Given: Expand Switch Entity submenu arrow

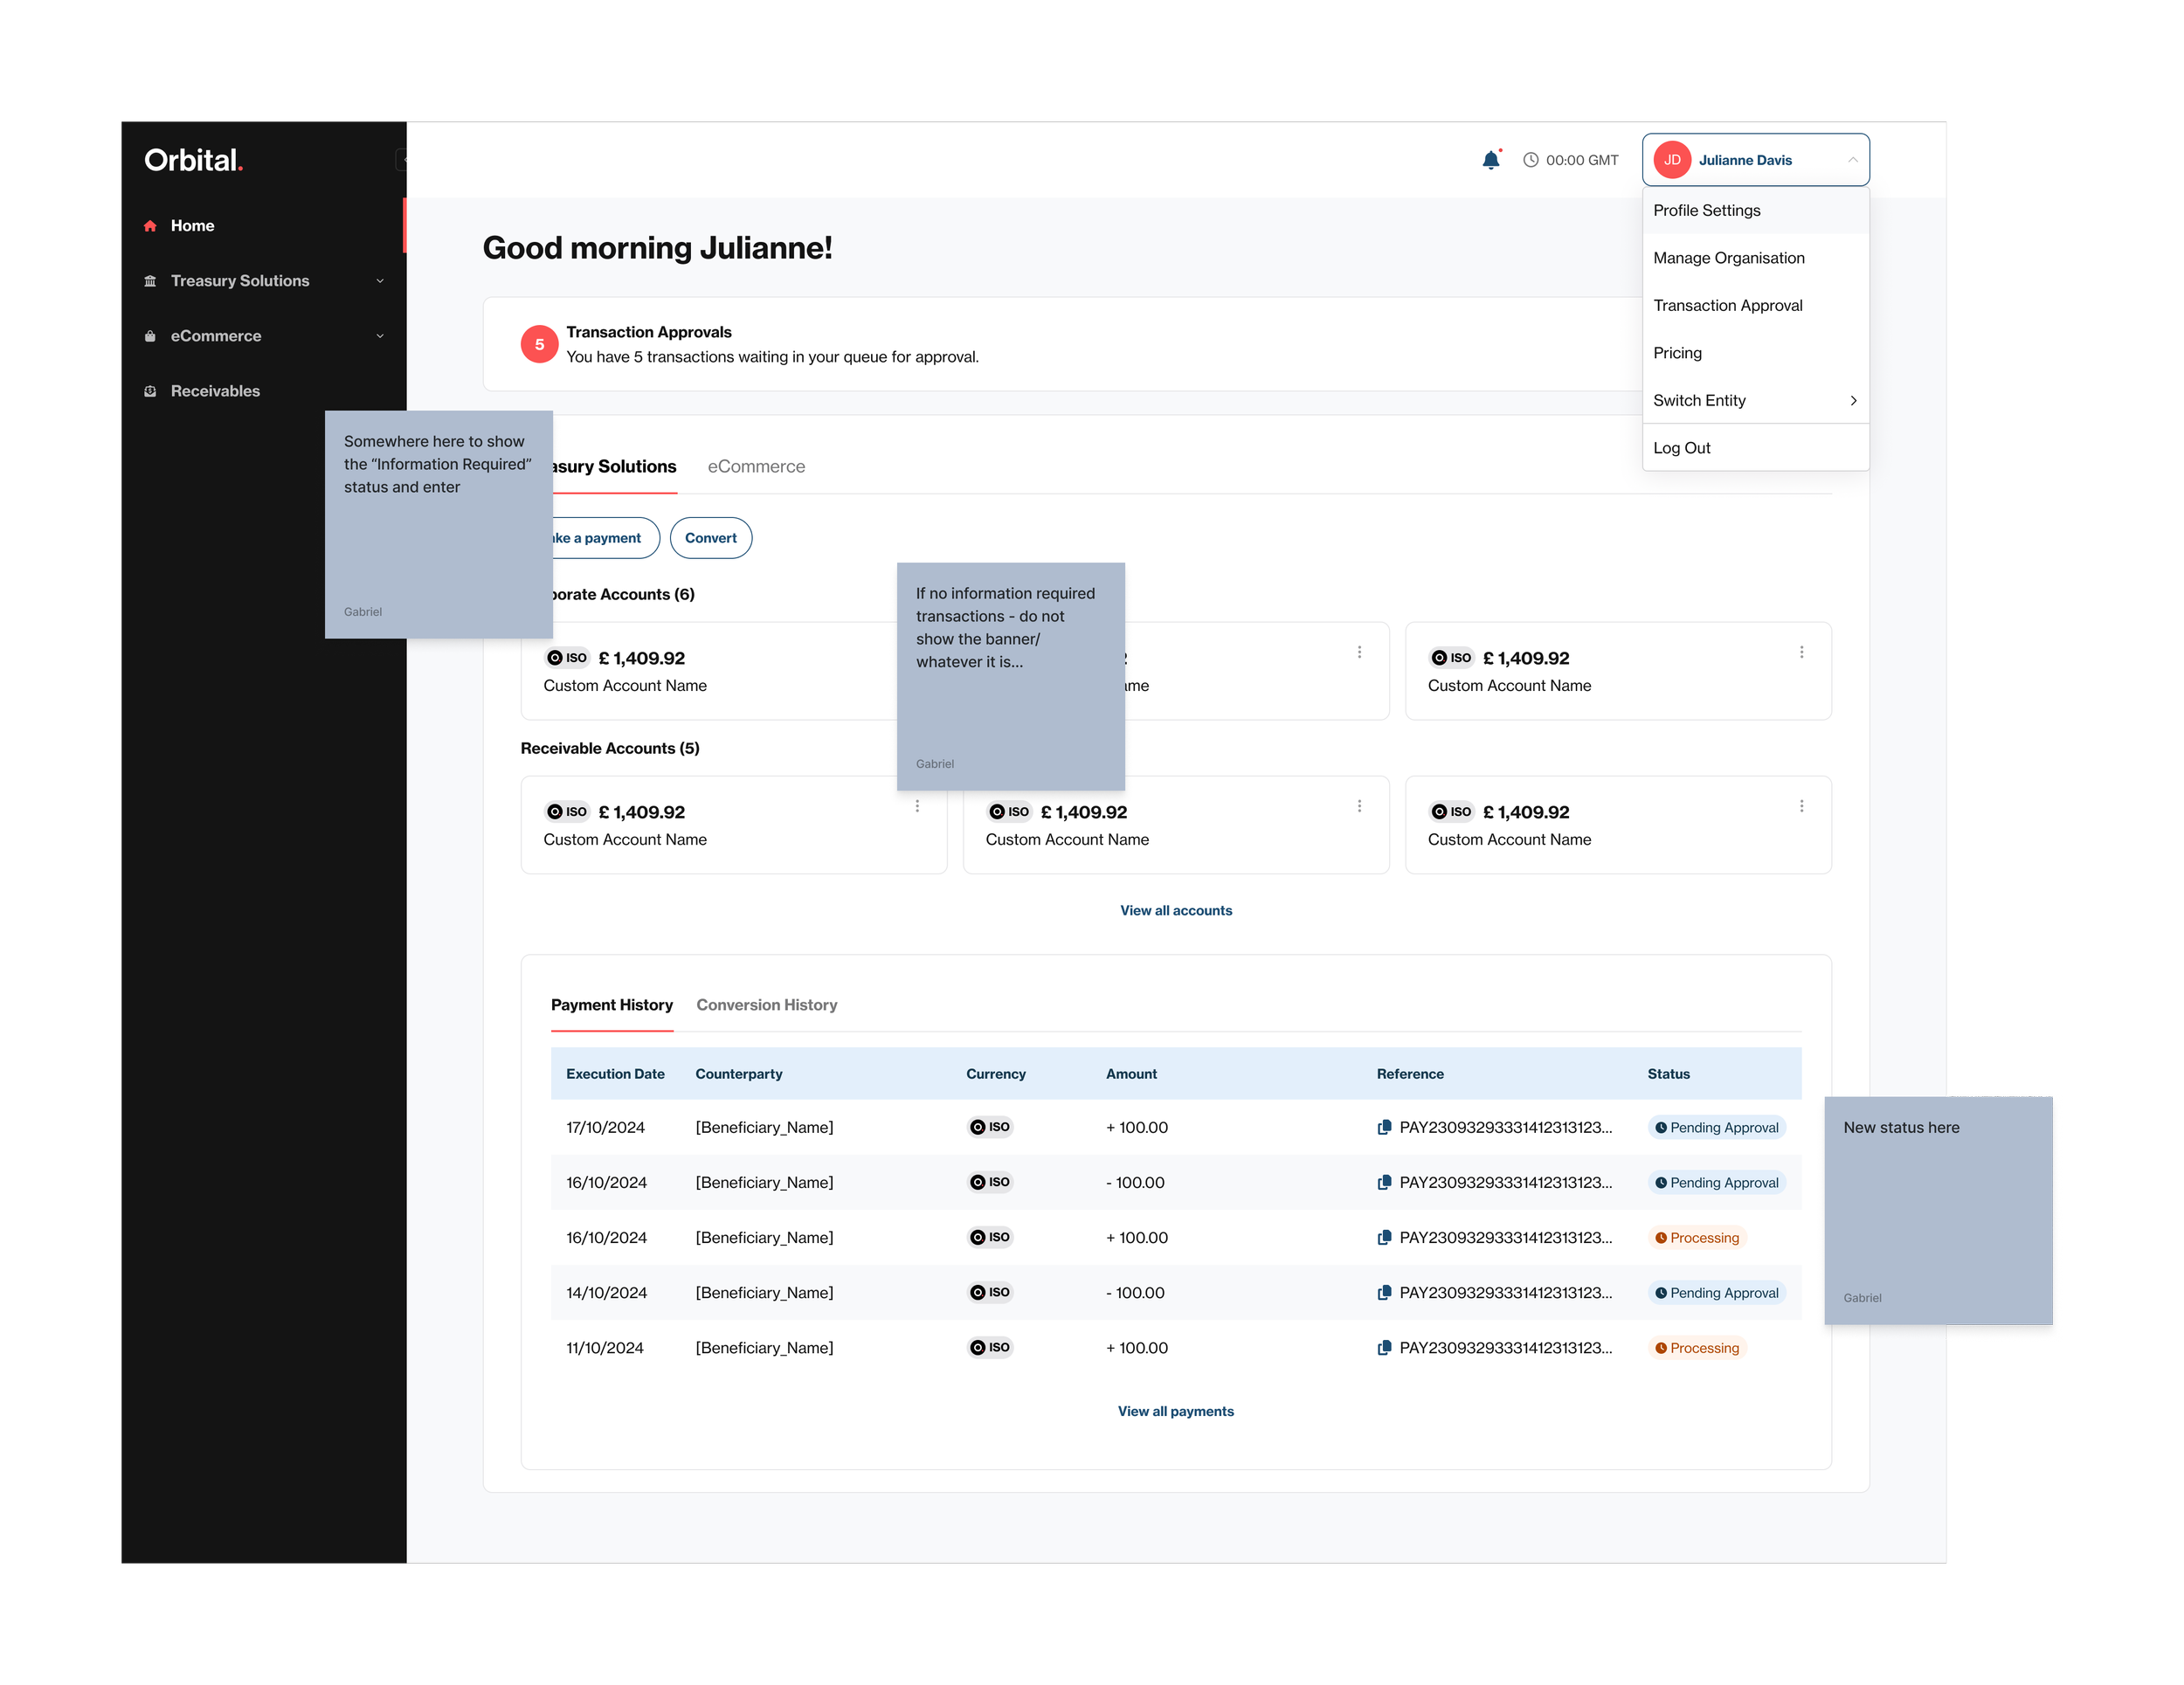Looking at the screenshot, I should click(x=1852, y=401).
